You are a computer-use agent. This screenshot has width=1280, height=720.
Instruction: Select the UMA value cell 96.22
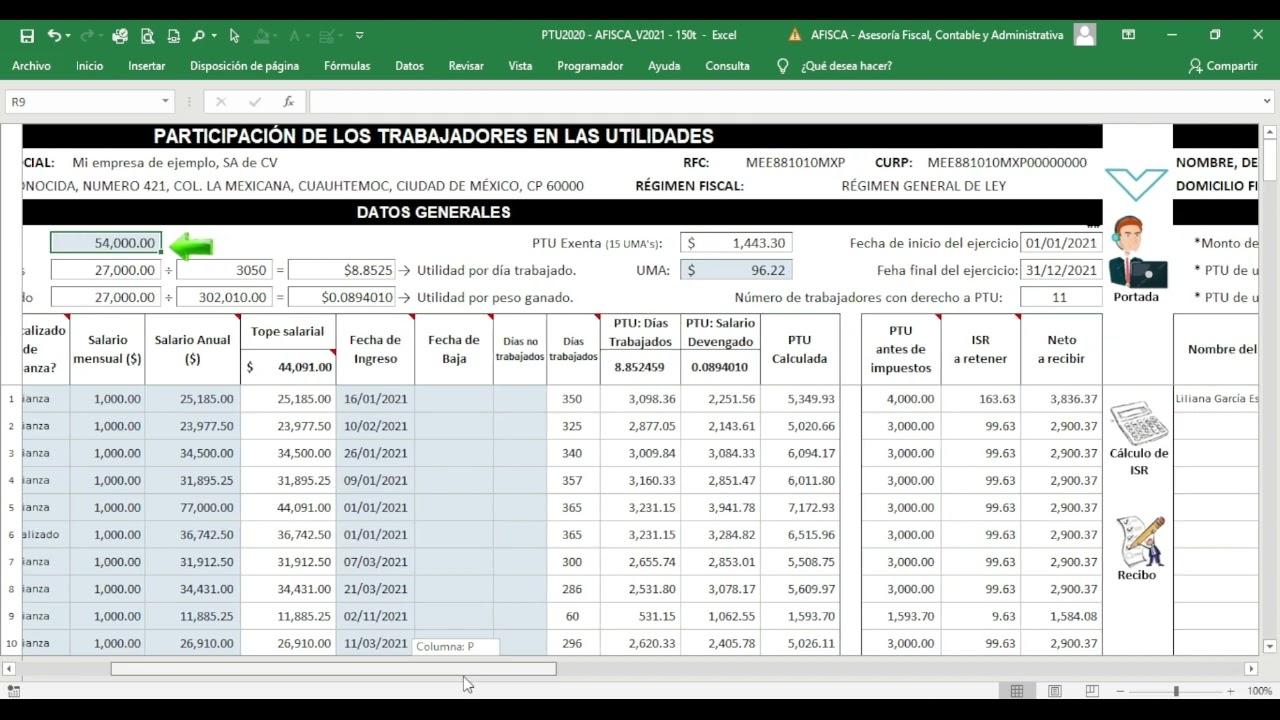[x=736, y=270]
